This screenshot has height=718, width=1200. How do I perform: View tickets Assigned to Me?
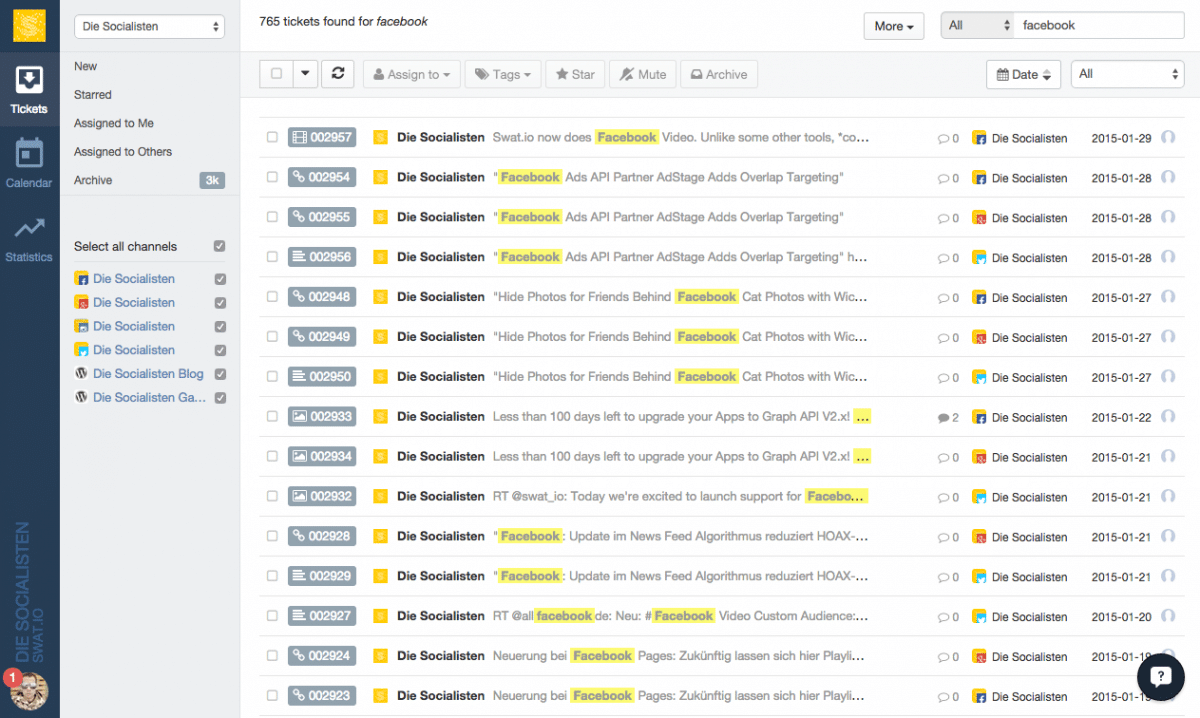[x=114, y=123]
